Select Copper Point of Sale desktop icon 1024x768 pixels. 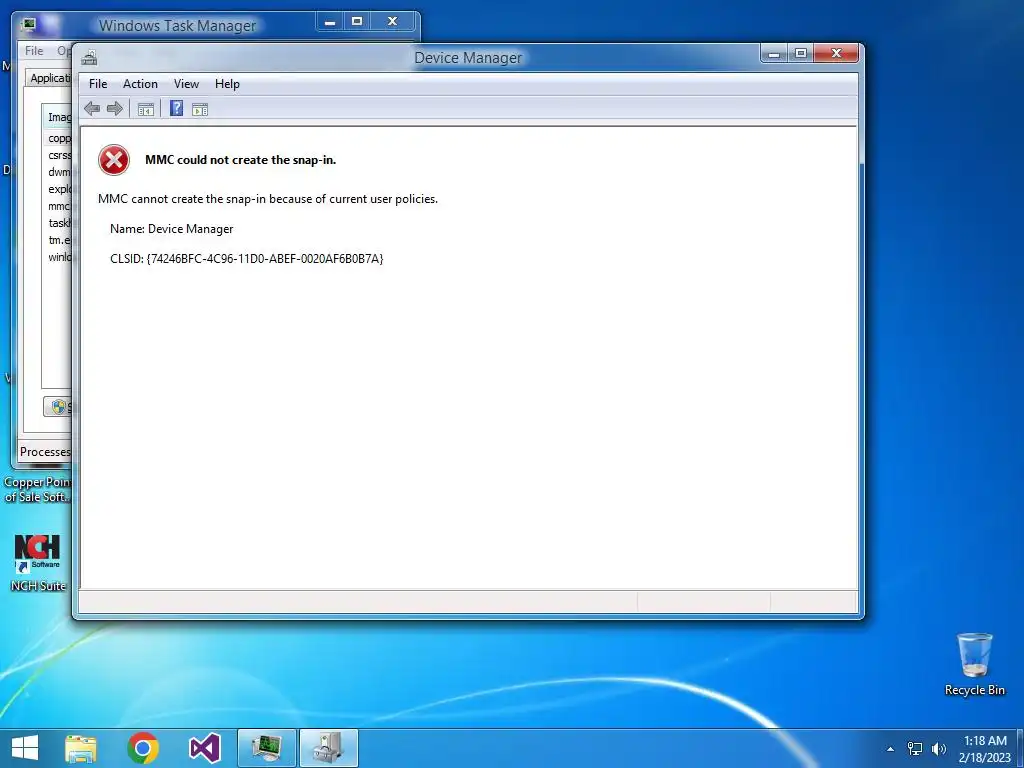pyautogui.click(x=37, y=489)
